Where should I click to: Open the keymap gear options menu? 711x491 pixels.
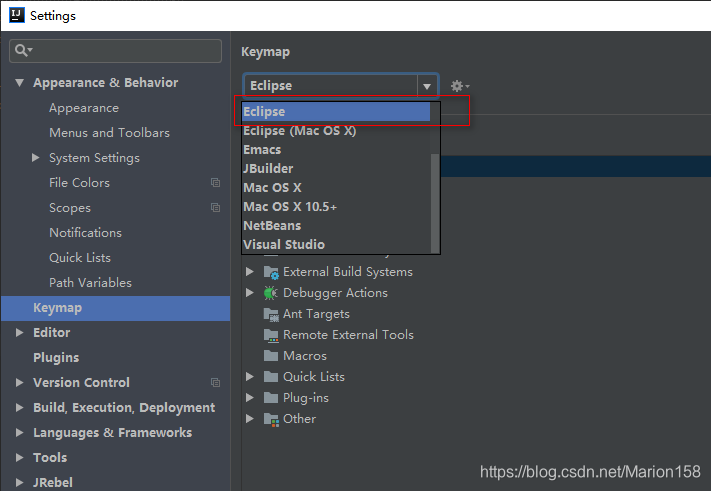pyautogui.click(x=459, y=86)
